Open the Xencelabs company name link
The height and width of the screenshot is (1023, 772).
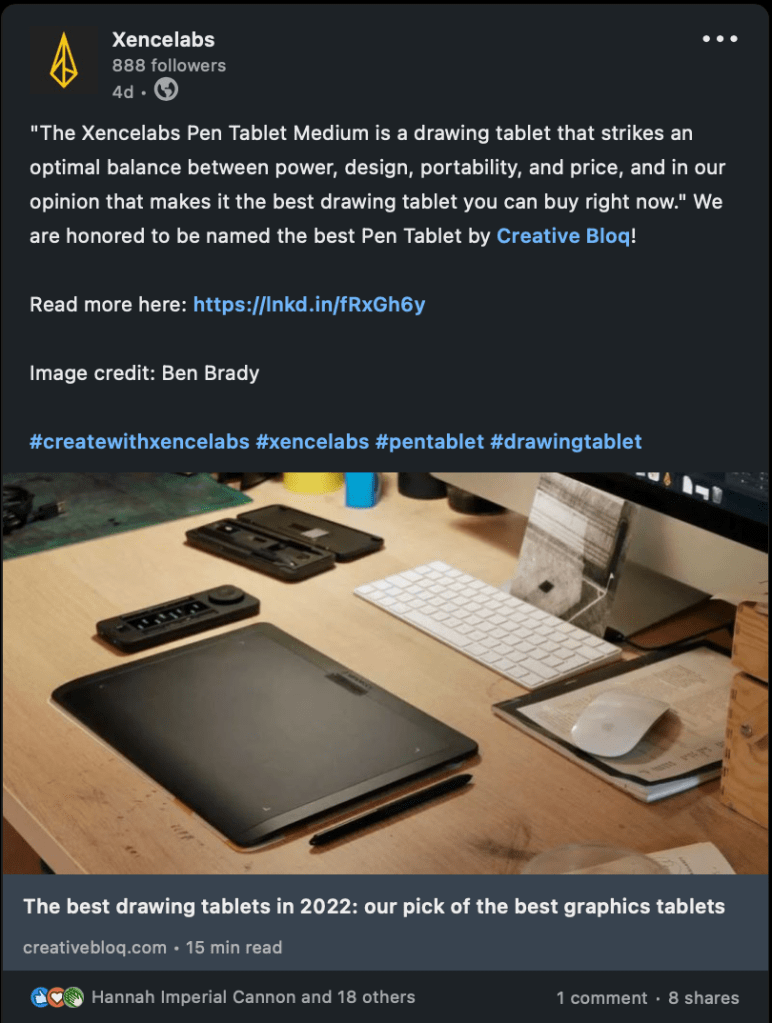pos(163,40)
